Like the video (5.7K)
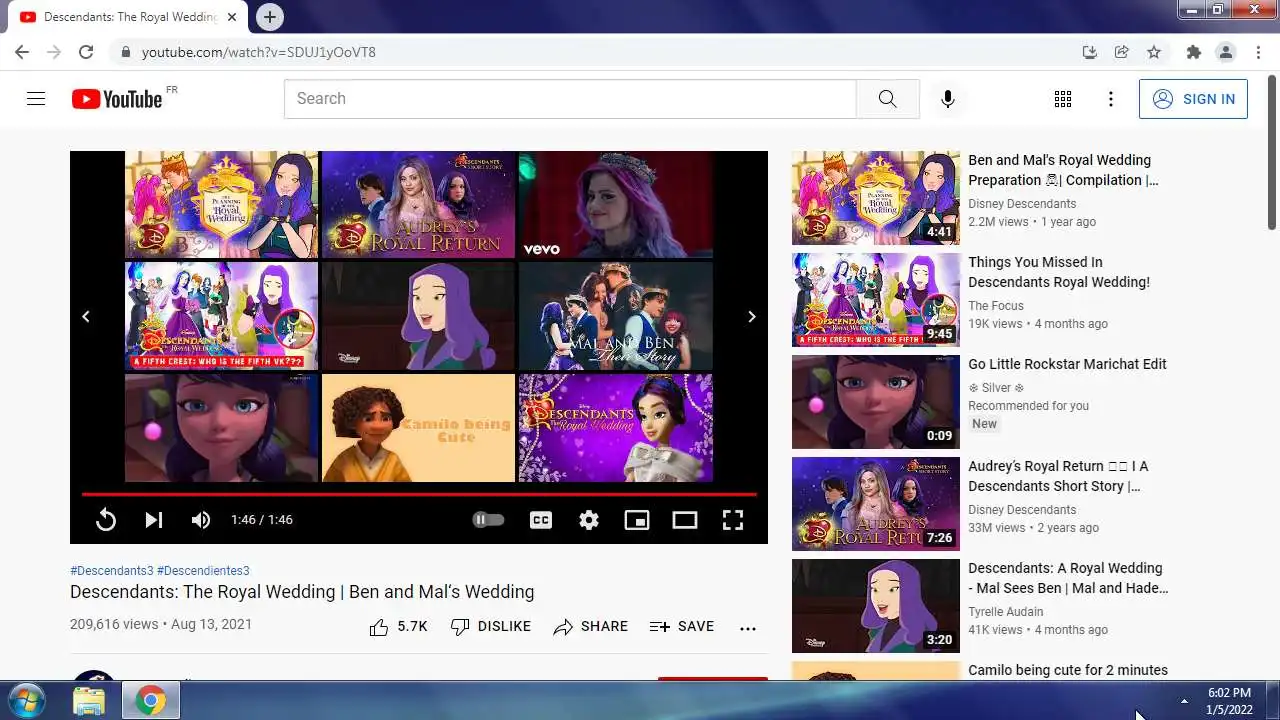The height and width of the screenshot is (720, 1280). point(398,626)
